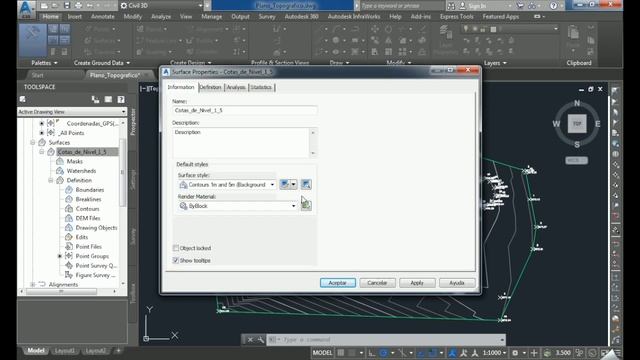The width and height of the screenshot is (640, 360).
Task: Click the Ayuda button
Action: 457,283
